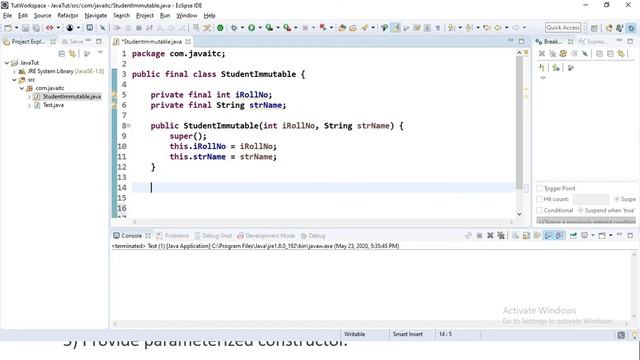Click Skip All Breakpoints icon in Breakpoints view
Screen dimensions: 640x360
(585, 53)
